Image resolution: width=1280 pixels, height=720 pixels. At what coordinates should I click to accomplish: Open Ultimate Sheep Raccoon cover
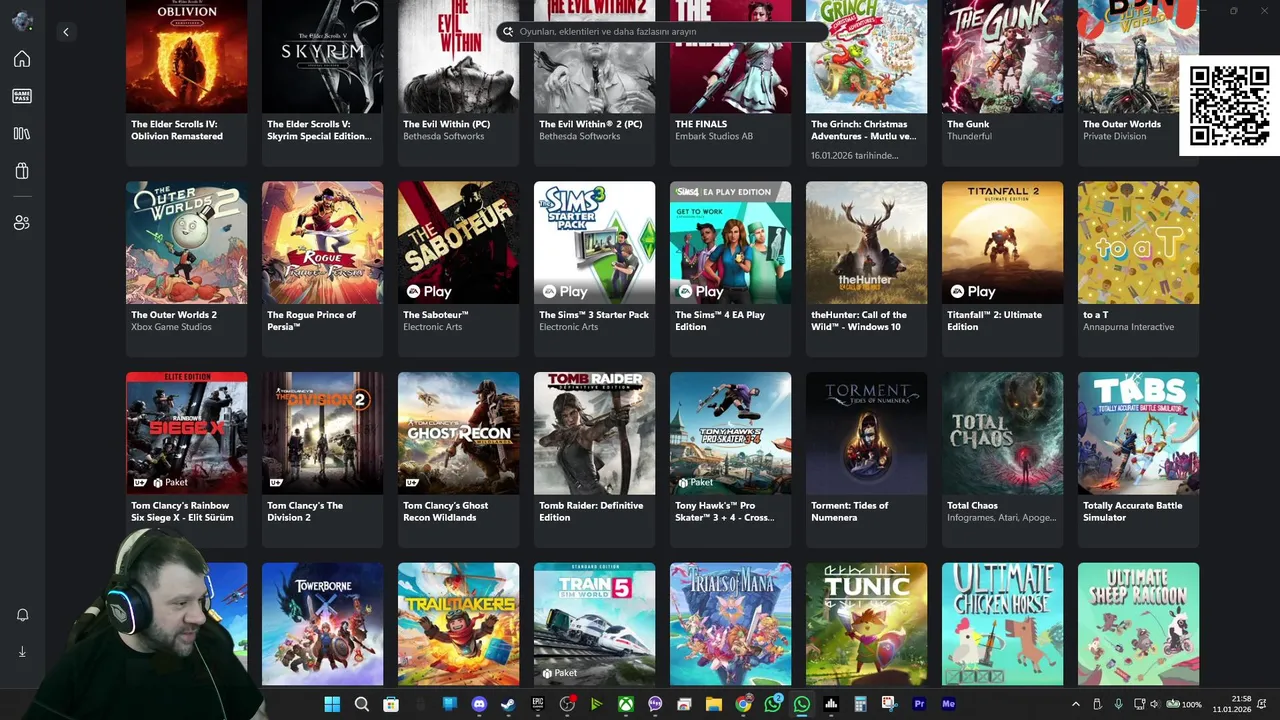pos(1138,624)
